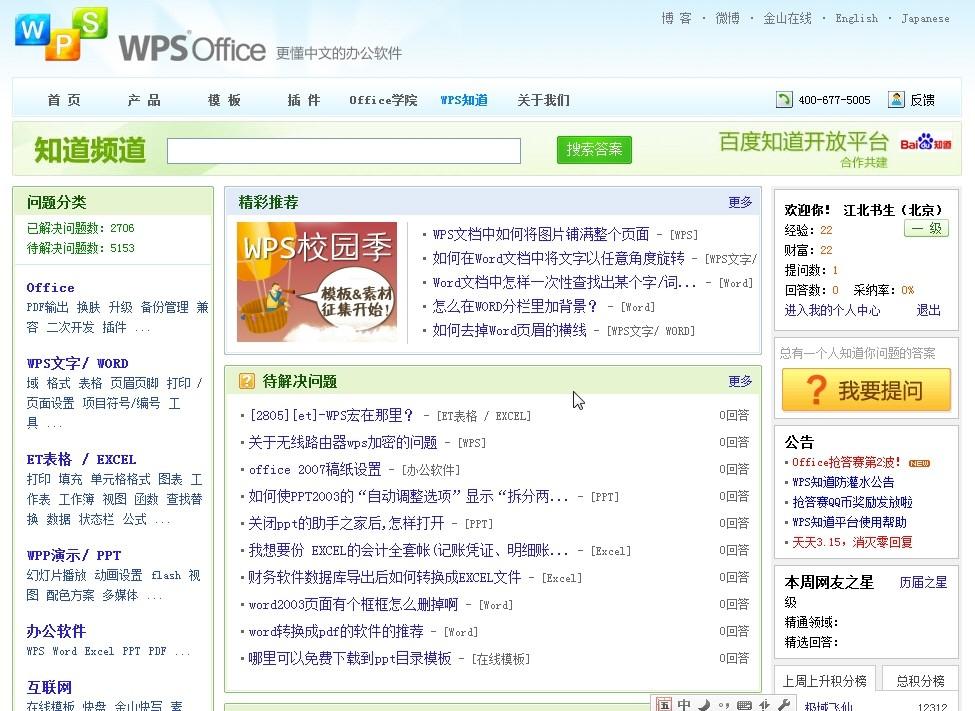The height and width of the screenshot is (711, 975).
Task: Open announcement 天天3.15，消灭零回复
Action: pos(852,542)
